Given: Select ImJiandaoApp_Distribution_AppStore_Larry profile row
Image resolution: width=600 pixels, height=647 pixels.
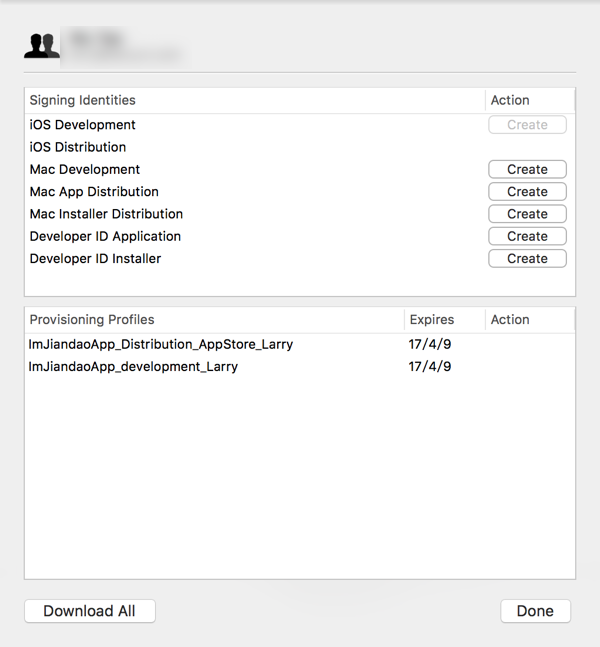Looking at the screenshot, I should coord(161,344).
